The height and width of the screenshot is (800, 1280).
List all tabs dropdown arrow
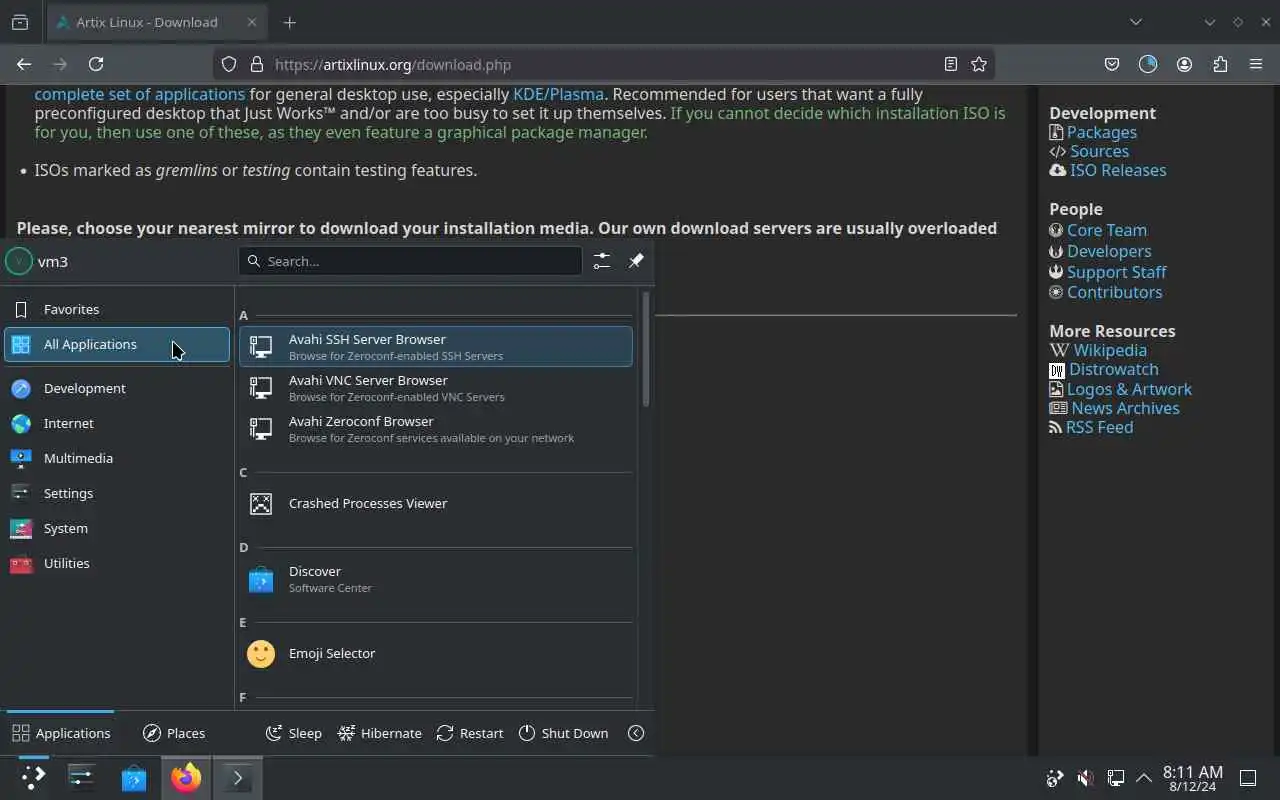pyautogui.click(x=1136, y=22)
